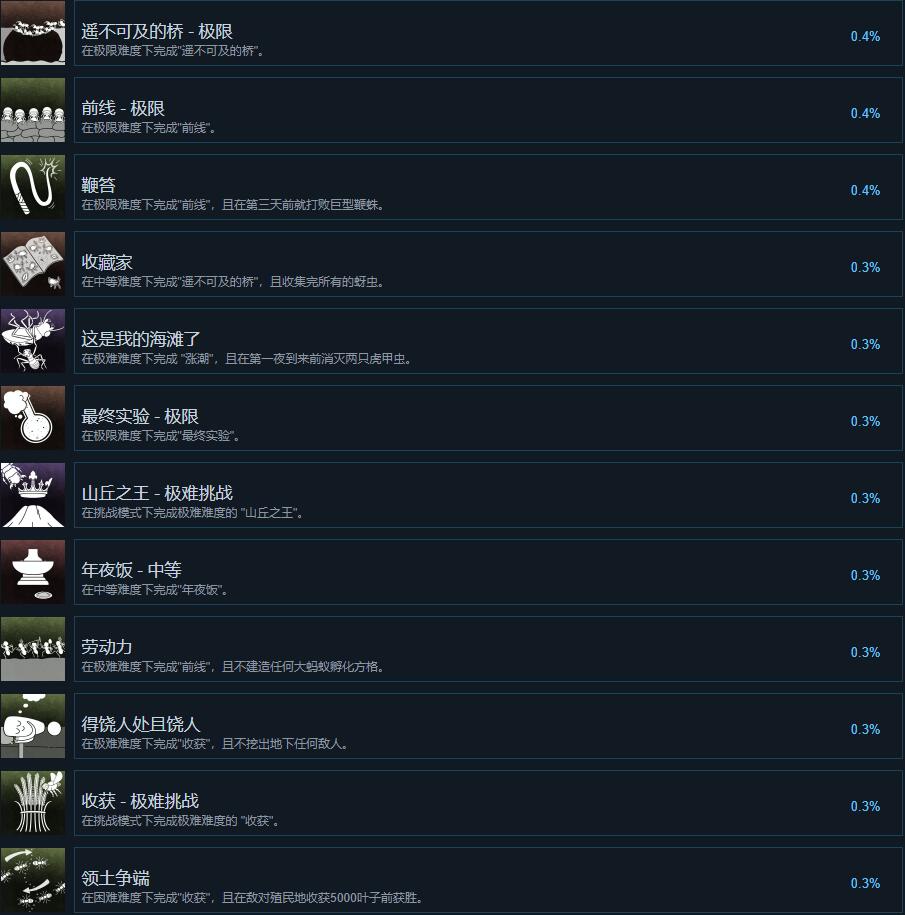Screen dimensions: 905x915
Task: Click the description under 劳动力
Action: click(x=232, y=666)
